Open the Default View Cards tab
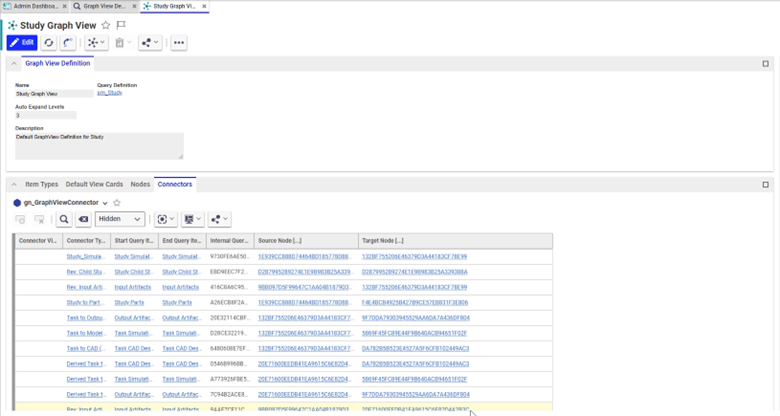The height and width of the screenshot is (416, 780). click(x=94, y=185)
